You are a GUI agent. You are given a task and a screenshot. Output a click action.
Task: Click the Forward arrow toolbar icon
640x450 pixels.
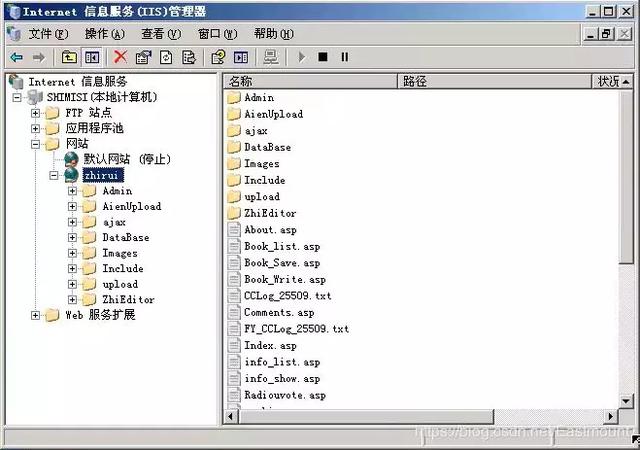(x=39, y=57)
